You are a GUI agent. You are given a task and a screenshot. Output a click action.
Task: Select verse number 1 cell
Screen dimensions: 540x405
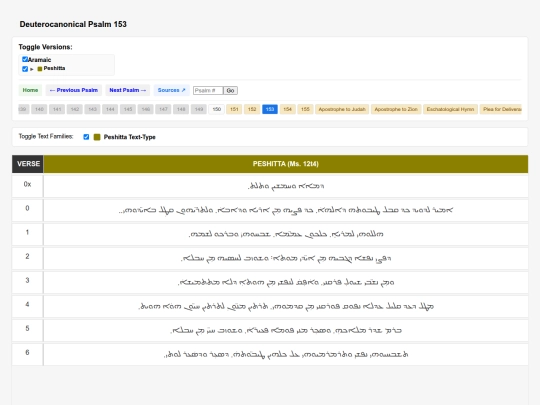pos(28,234)
